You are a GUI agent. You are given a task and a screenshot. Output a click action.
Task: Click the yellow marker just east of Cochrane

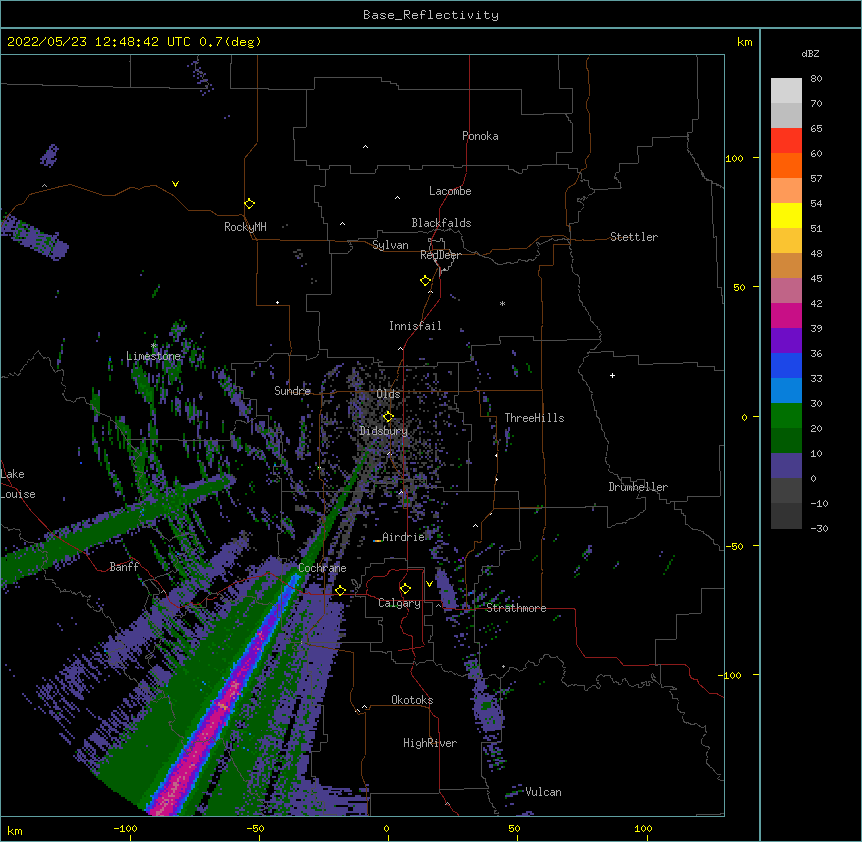(x=340, y=590)
